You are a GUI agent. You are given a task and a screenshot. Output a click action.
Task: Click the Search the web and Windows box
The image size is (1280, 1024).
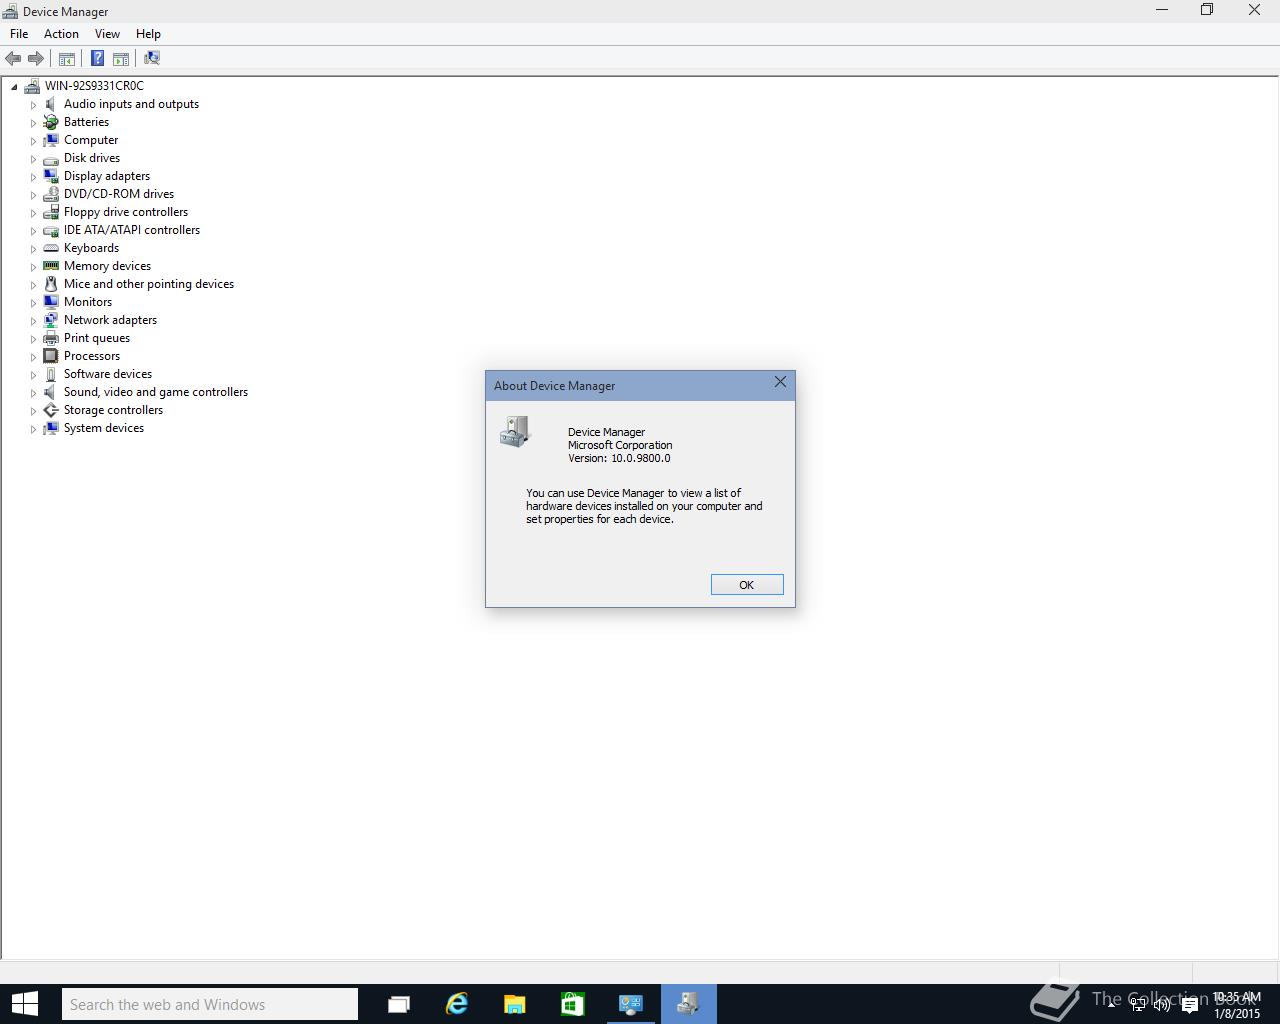210,1004
